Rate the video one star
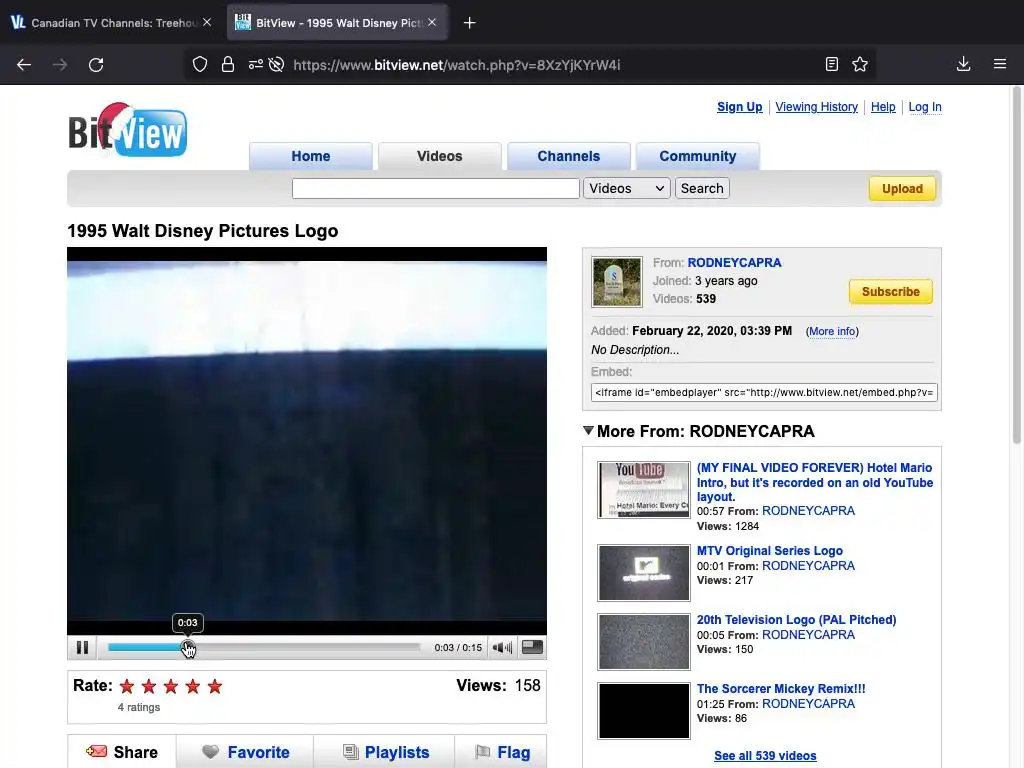 (127, 686)
